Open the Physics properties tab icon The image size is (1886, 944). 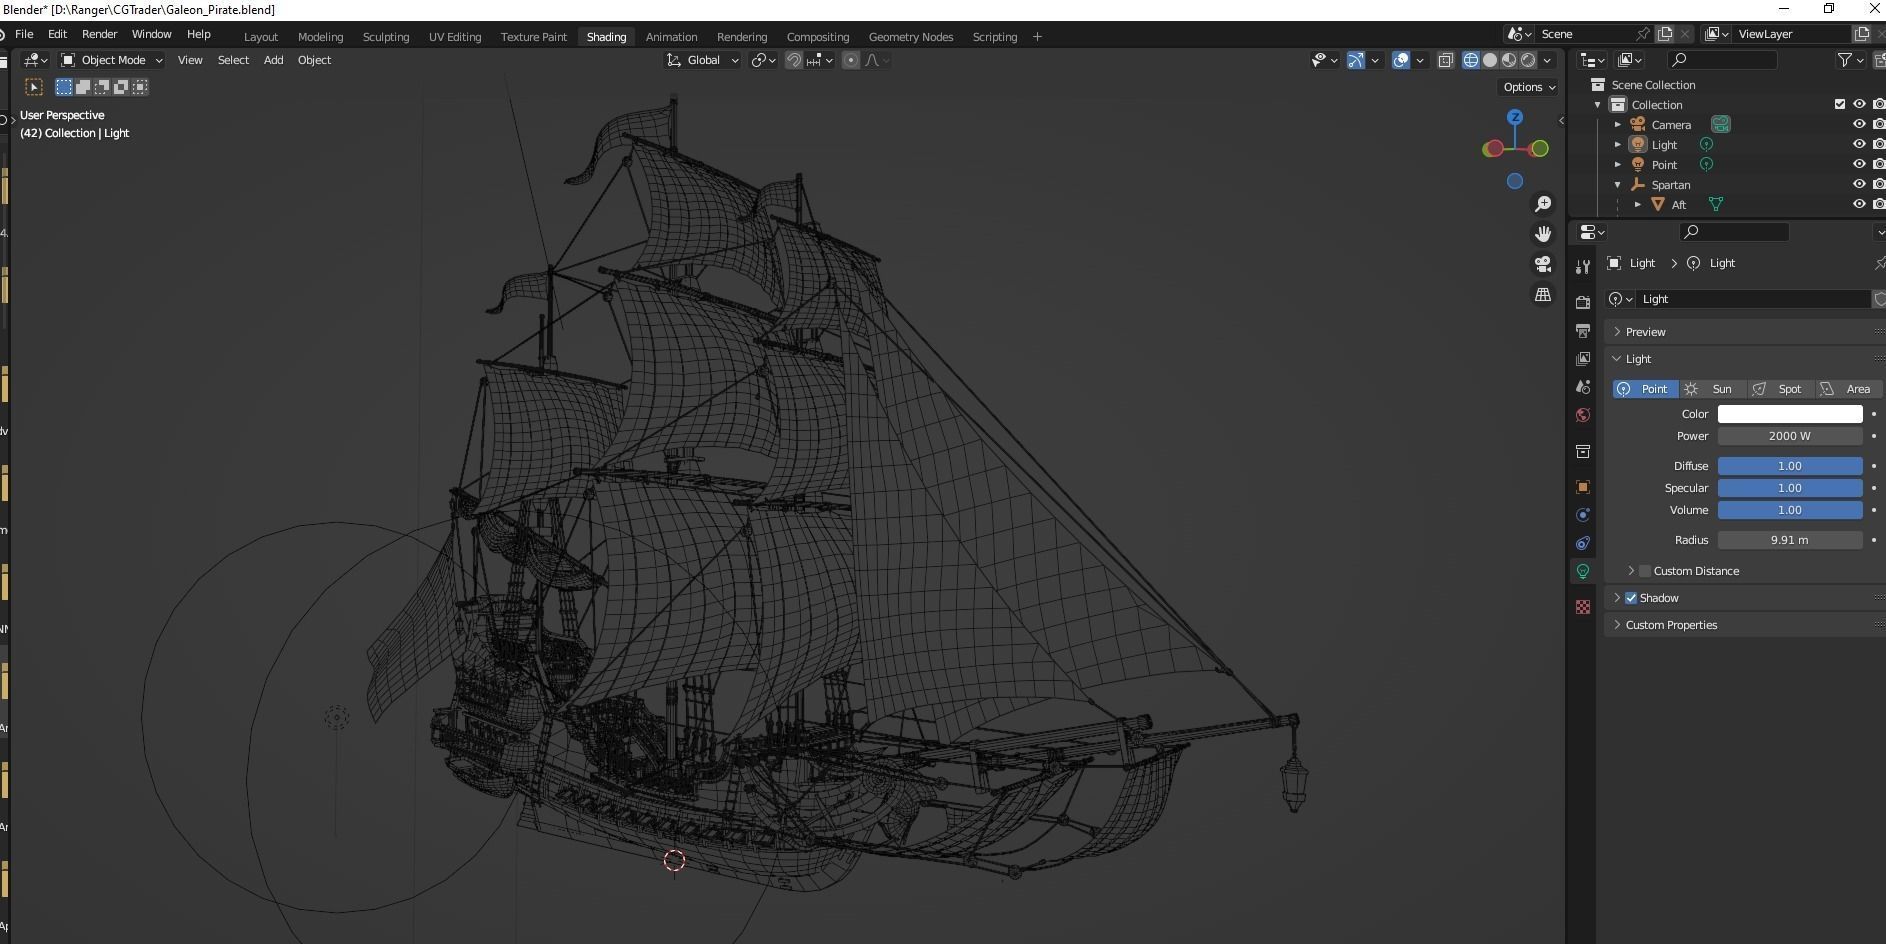[x=1582, y=515]
